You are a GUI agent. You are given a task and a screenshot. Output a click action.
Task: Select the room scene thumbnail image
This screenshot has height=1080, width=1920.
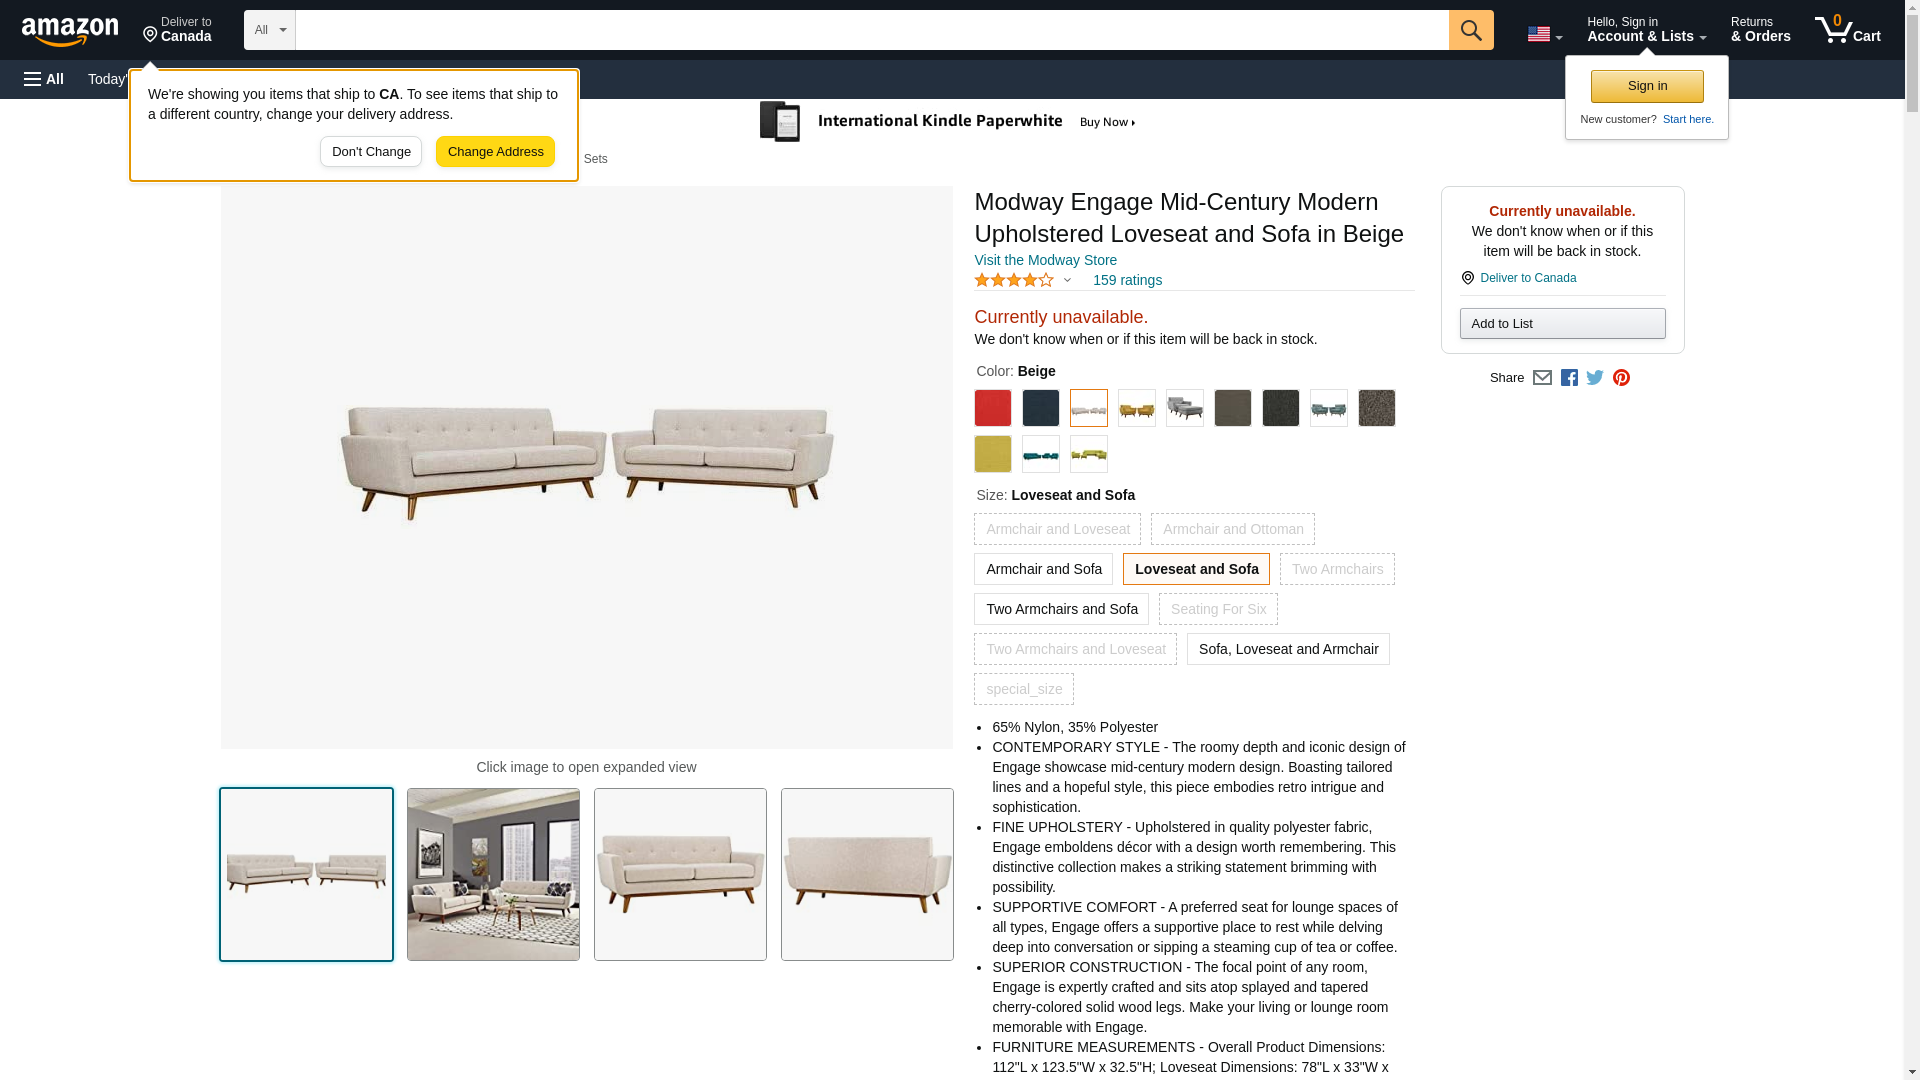(493, 875)
